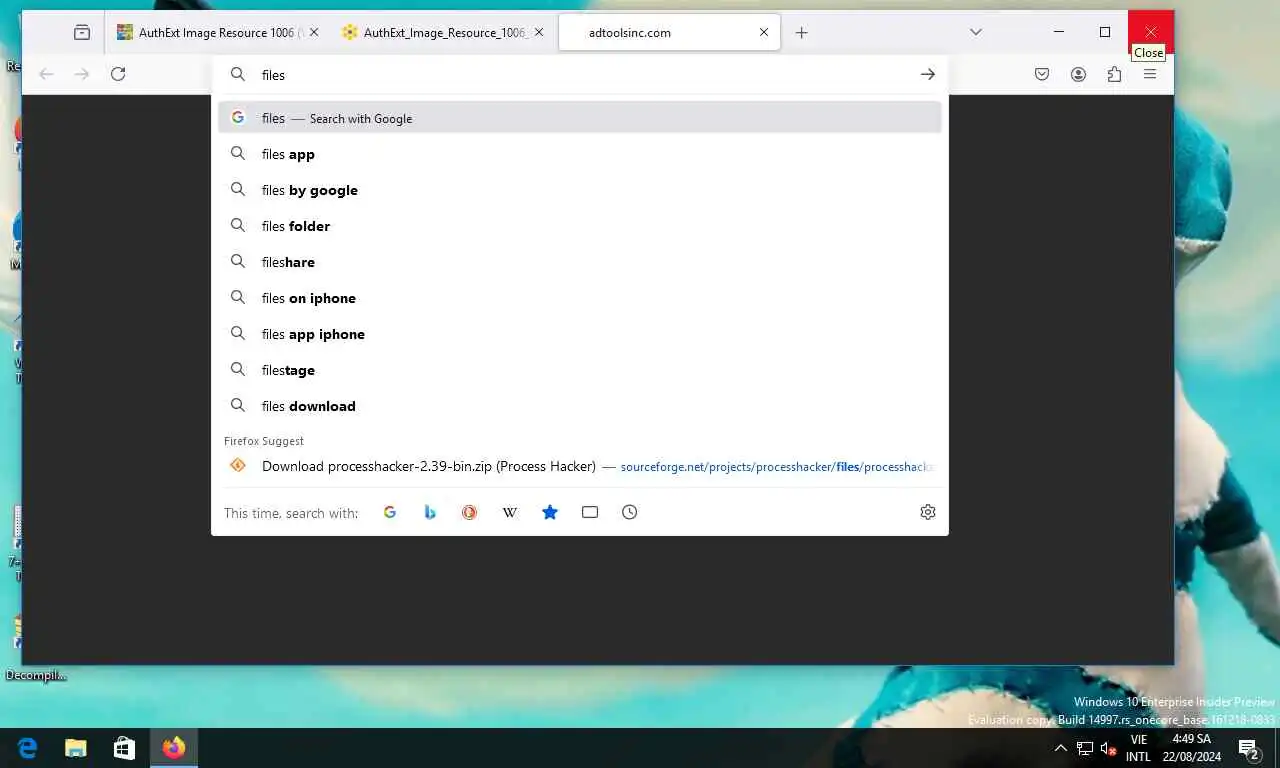Screen dimensions: 1280x768
Task: Close the second AuthExt_Image_Resource tab
Action: pyautogui.click(x=539, y=32)
